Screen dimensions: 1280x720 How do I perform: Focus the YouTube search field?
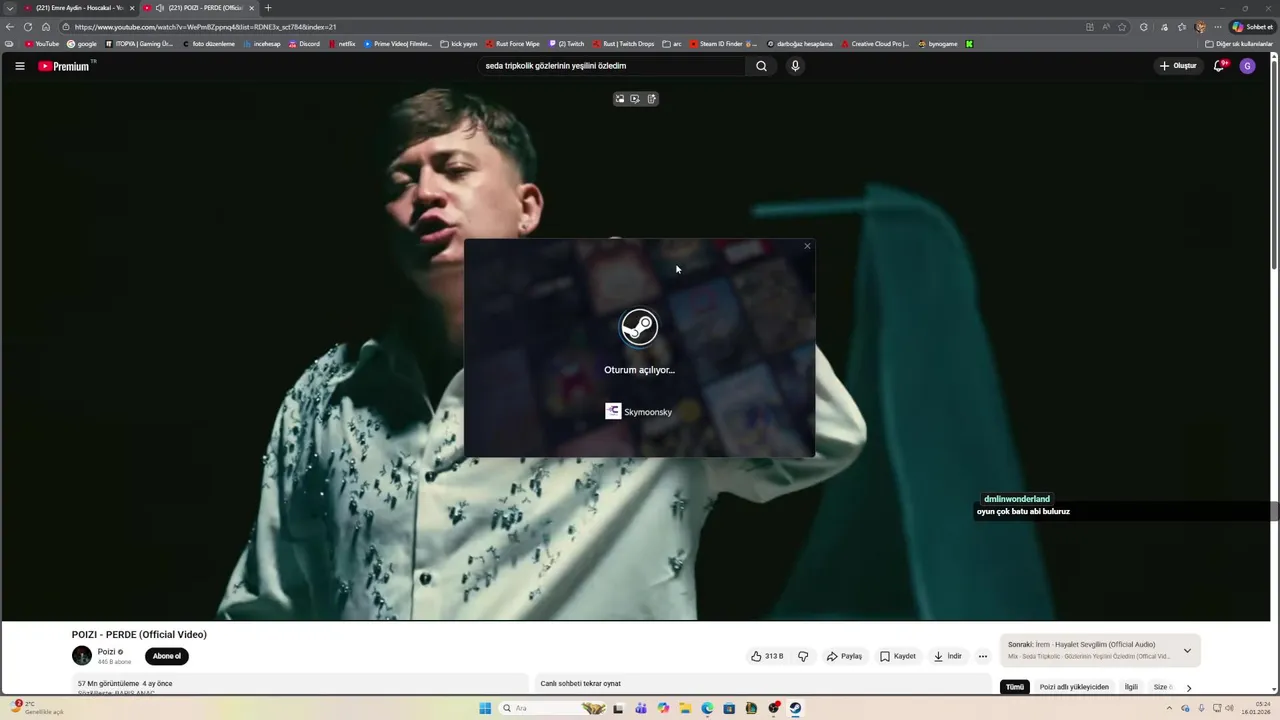pos(611,66)
